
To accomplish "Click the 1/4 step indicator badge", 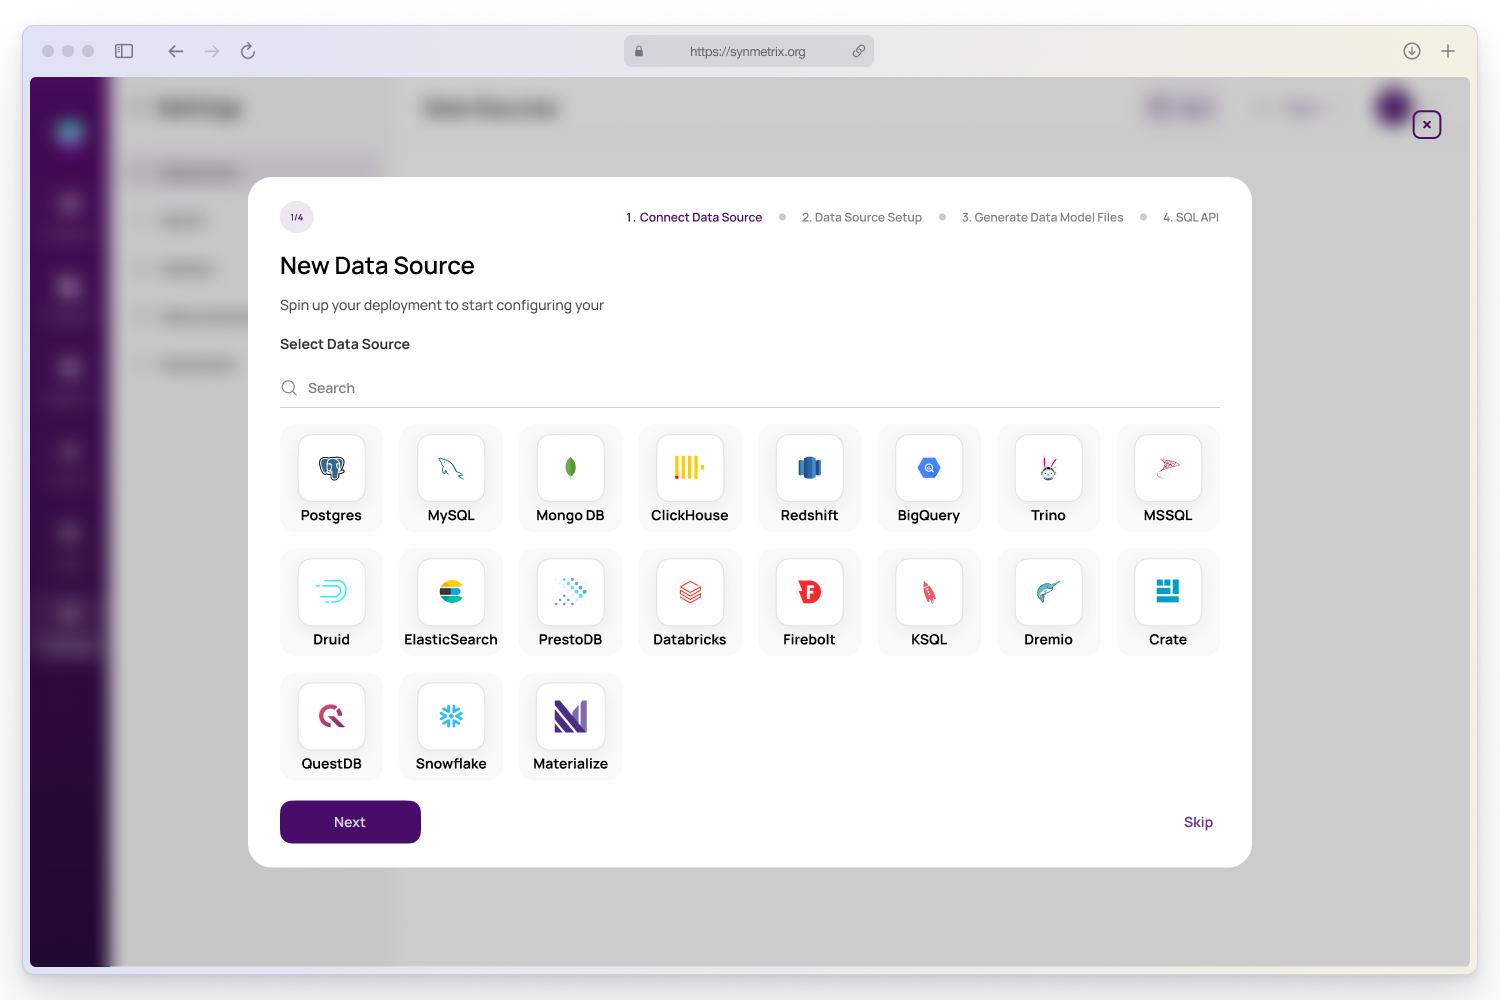I will pyautogui.click(x=297, y=217).
